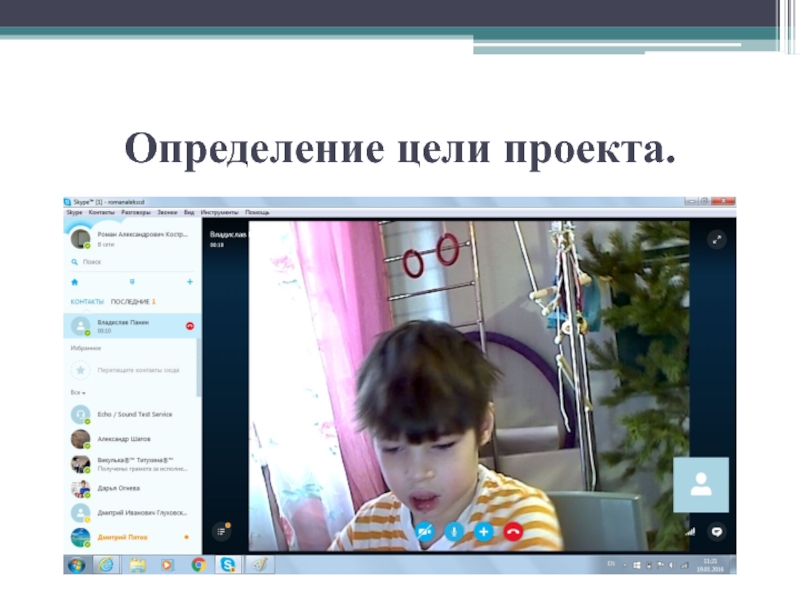Click own self-view video thumbnail
The height and width of the screenshot is (600, 800).
tap(700, 485)
